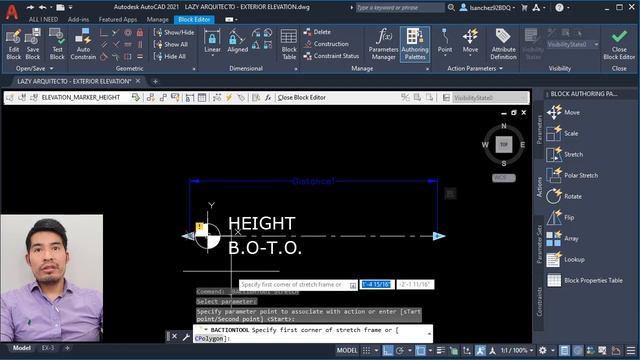
Task: Click the TOP face of ViewCube
Action: pos(504,144)
